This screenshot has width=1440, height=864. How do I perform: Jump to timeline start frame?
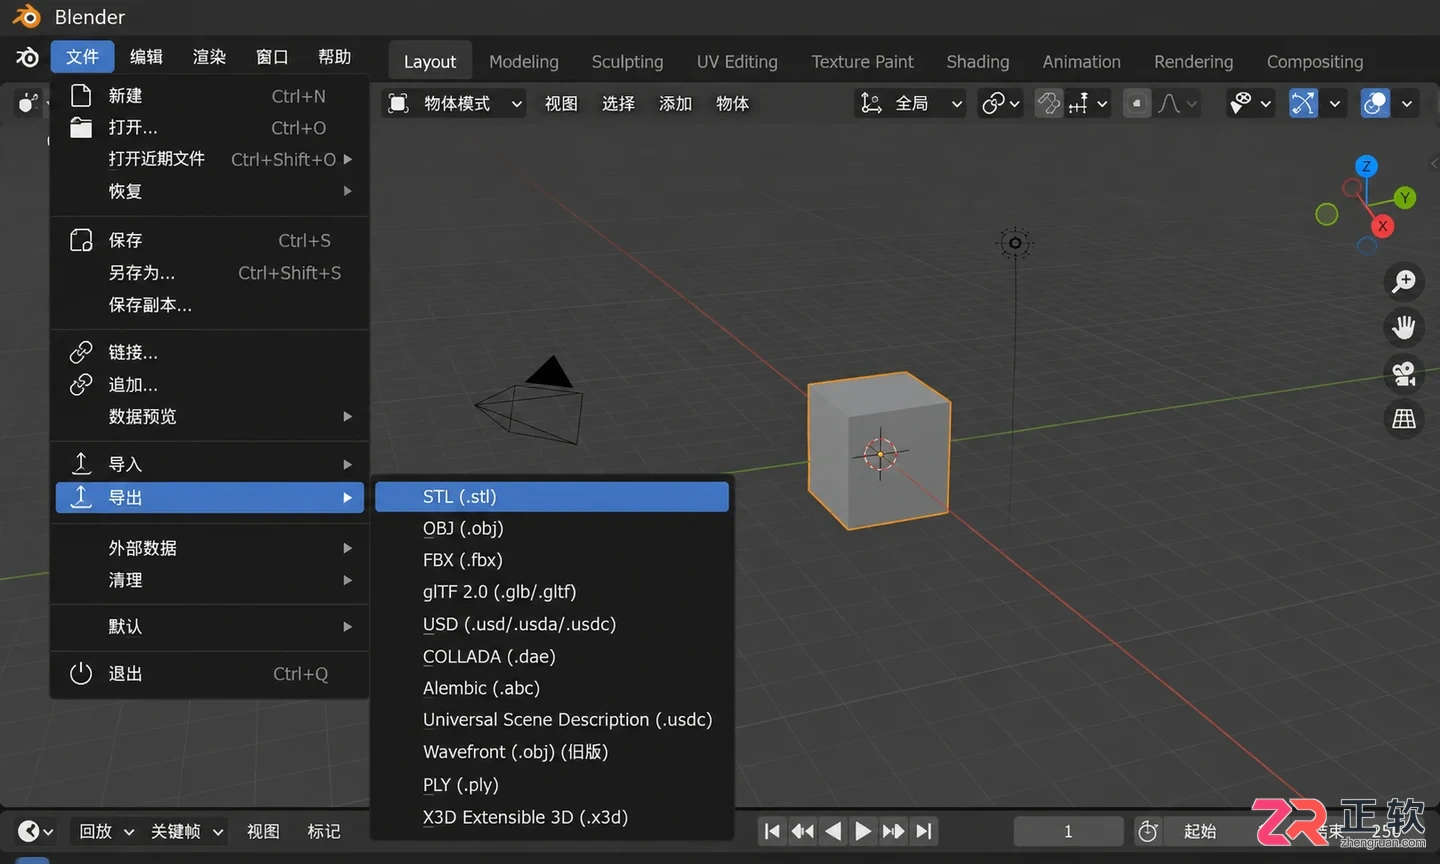pyautogui.click(x=772, y=831)
